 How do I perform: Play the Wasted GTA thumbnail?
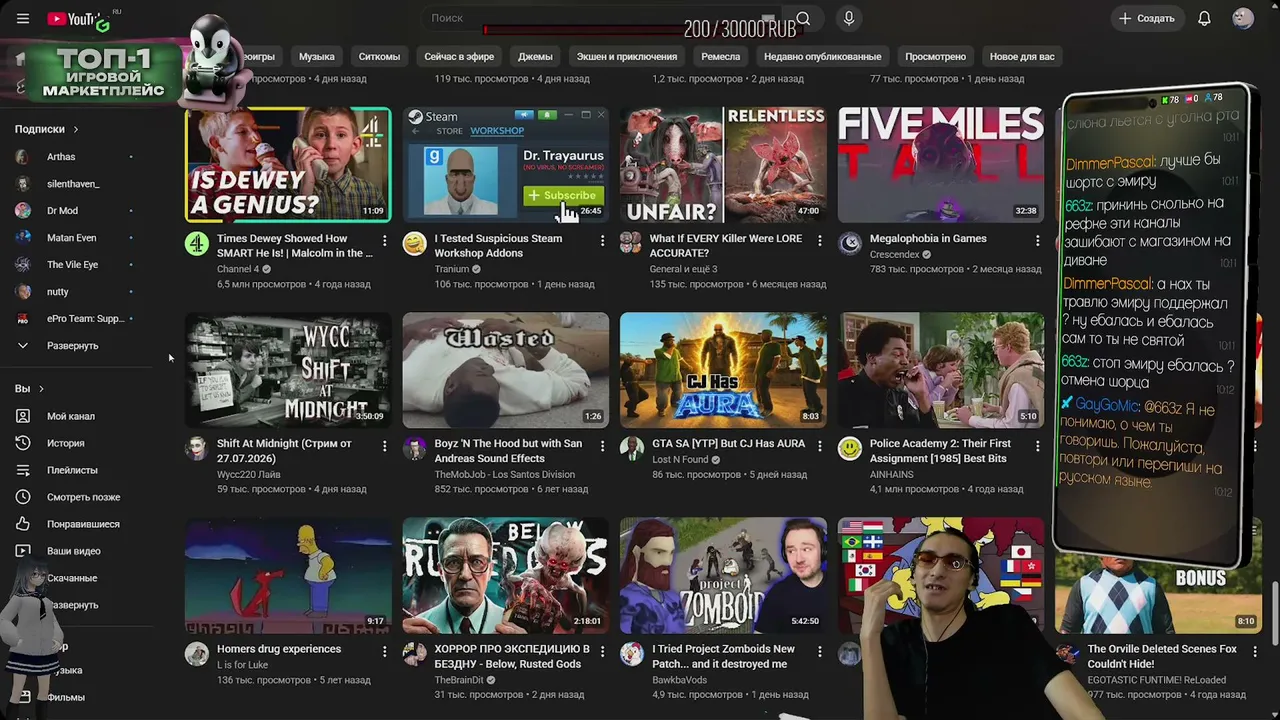[x=506, y=370]
